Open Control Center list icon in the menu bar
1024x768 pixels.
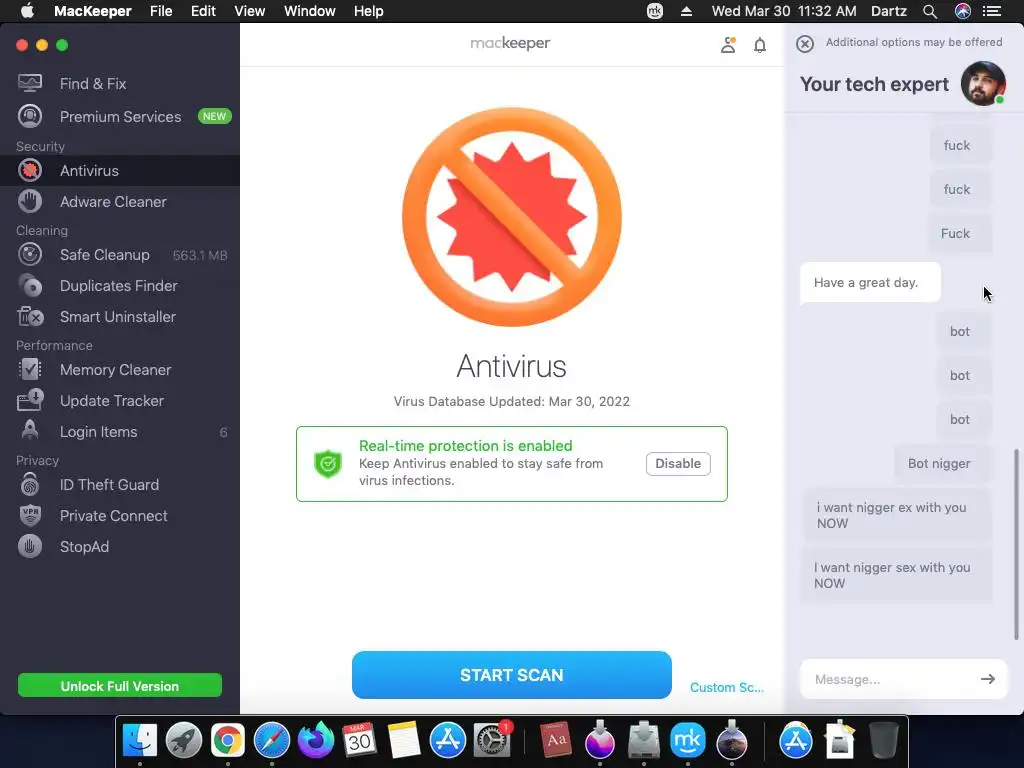(x=992, y=11)
